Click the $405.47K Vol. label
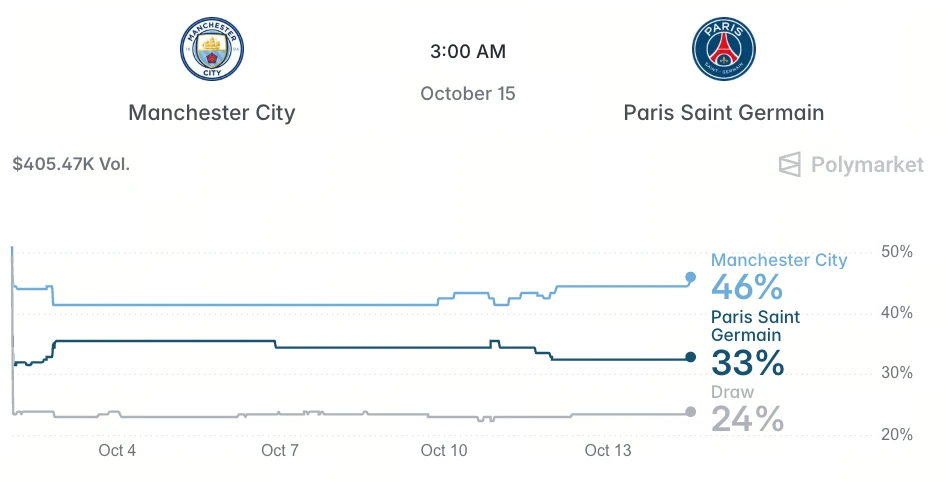Image resolution: width=946 pixels, height=482 pixels. [x=71, y=164]
